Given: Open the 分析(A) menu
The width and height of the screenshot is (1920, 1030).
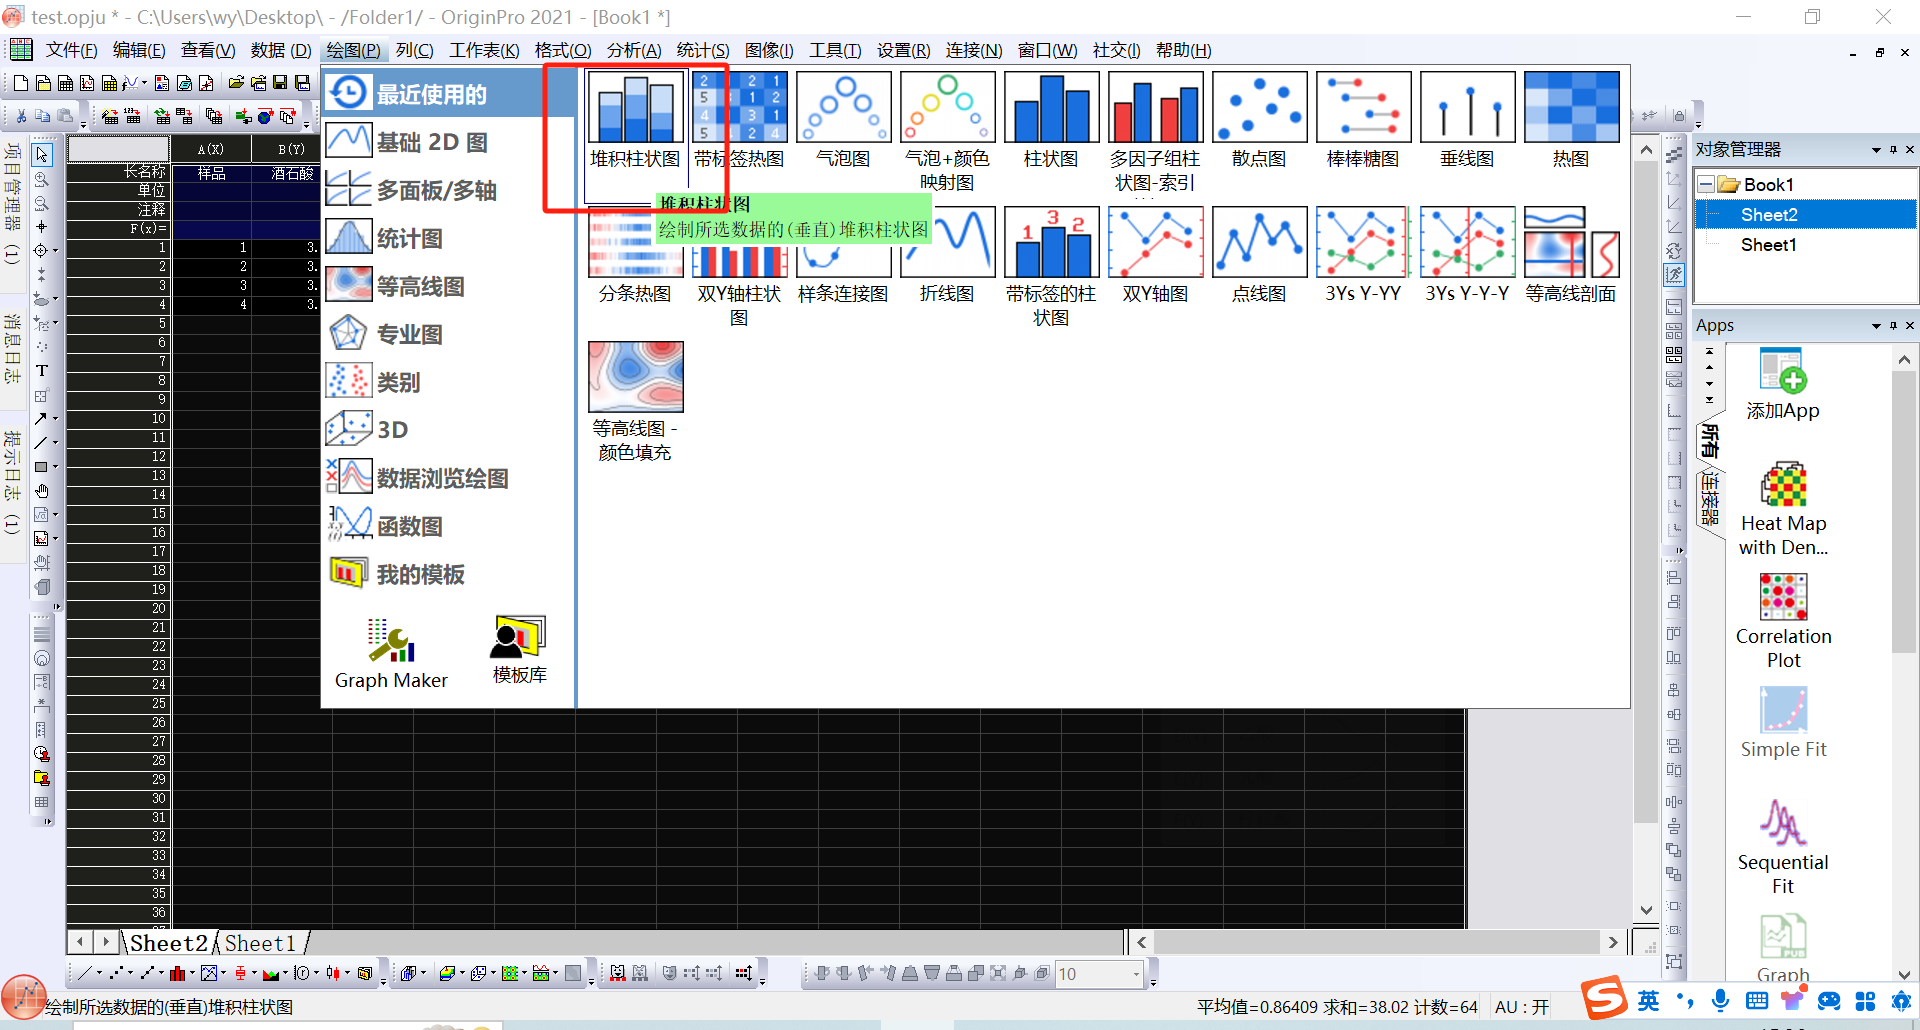Looking at the screenshot, I should tap(633, 50).
